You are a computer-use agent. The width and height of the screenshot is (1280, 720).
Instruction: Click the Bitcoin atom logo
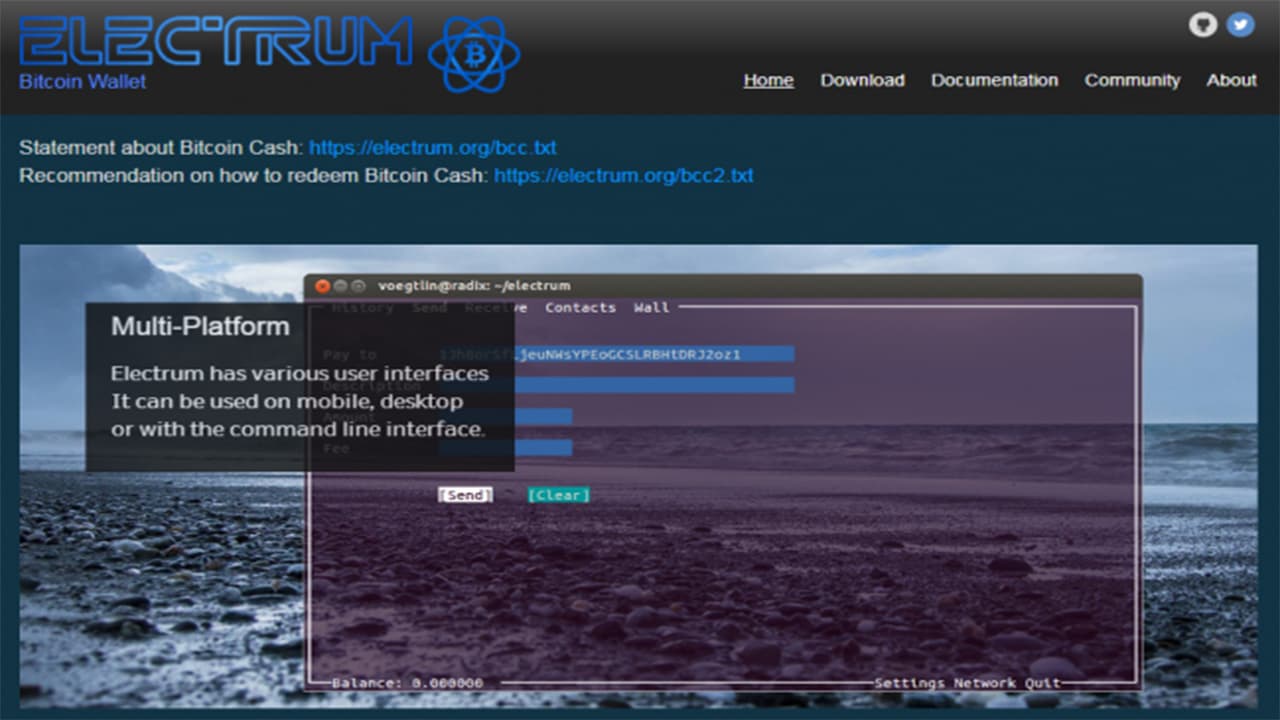point(474,53)
